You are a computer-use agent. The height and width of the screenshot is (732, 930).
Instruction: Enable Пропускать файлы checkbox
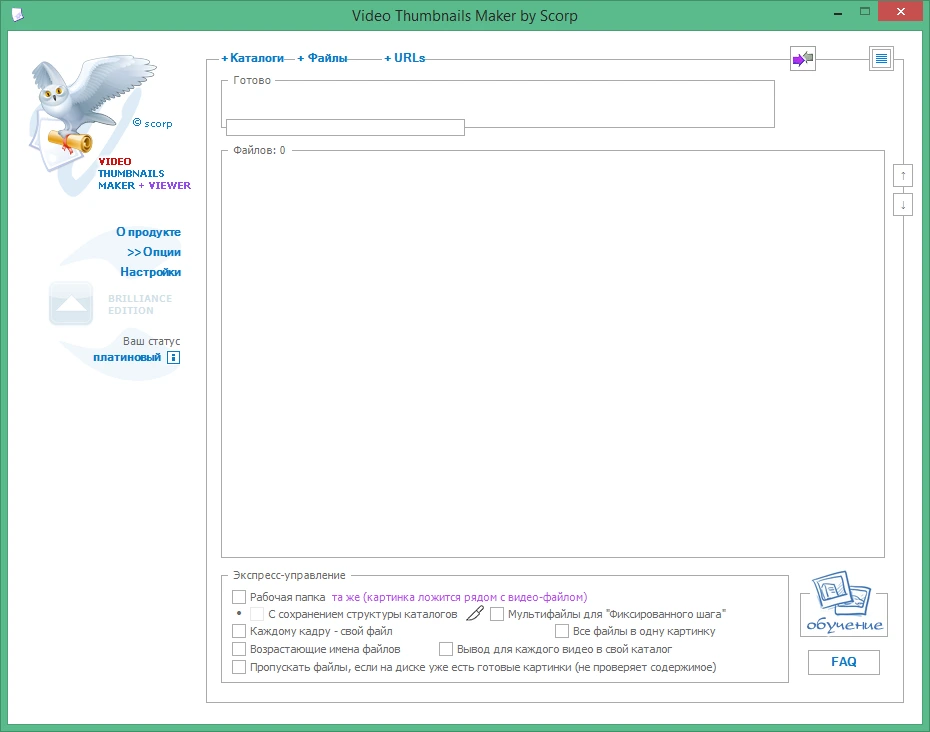[x=239, y=667]
